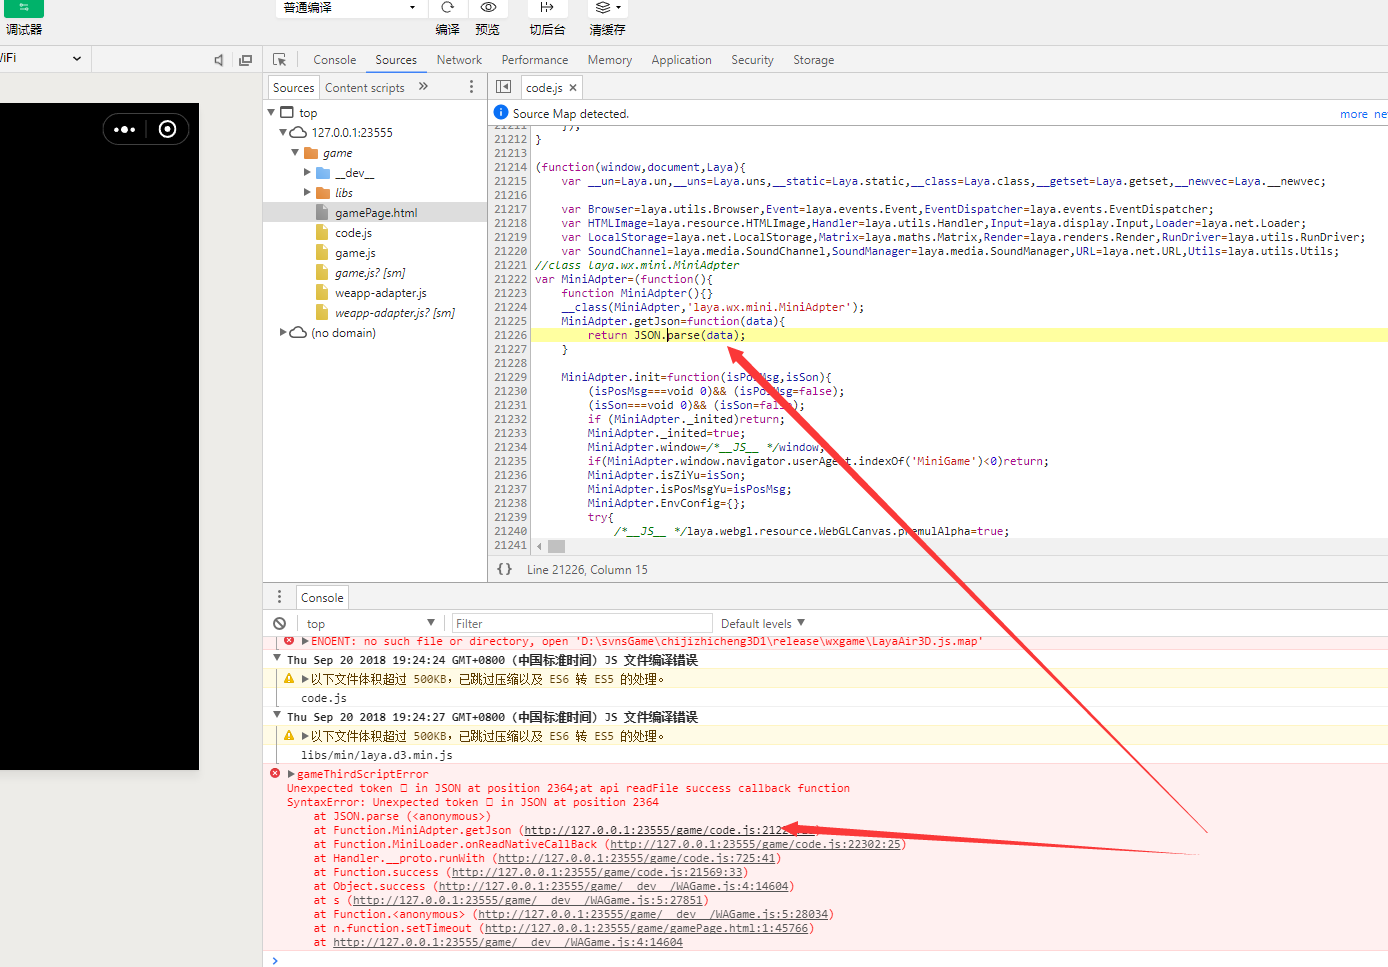Select the Console drawer tab
The image size is (1388, 967).
322,597
